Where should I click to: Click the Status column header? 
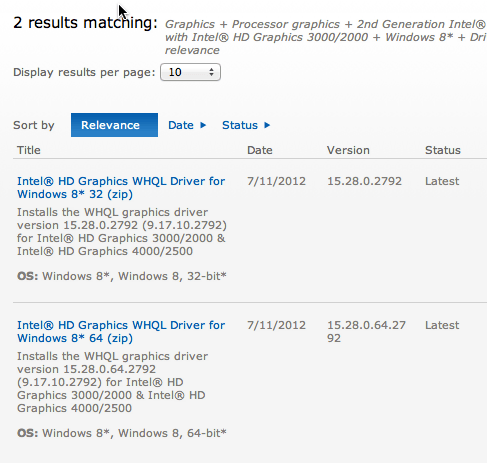(443, 150)
